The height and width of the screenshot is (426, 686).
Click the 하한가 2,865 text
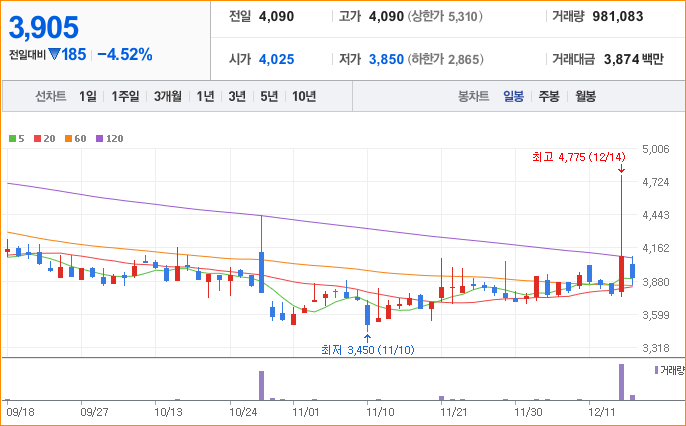(x=445, y=59)
